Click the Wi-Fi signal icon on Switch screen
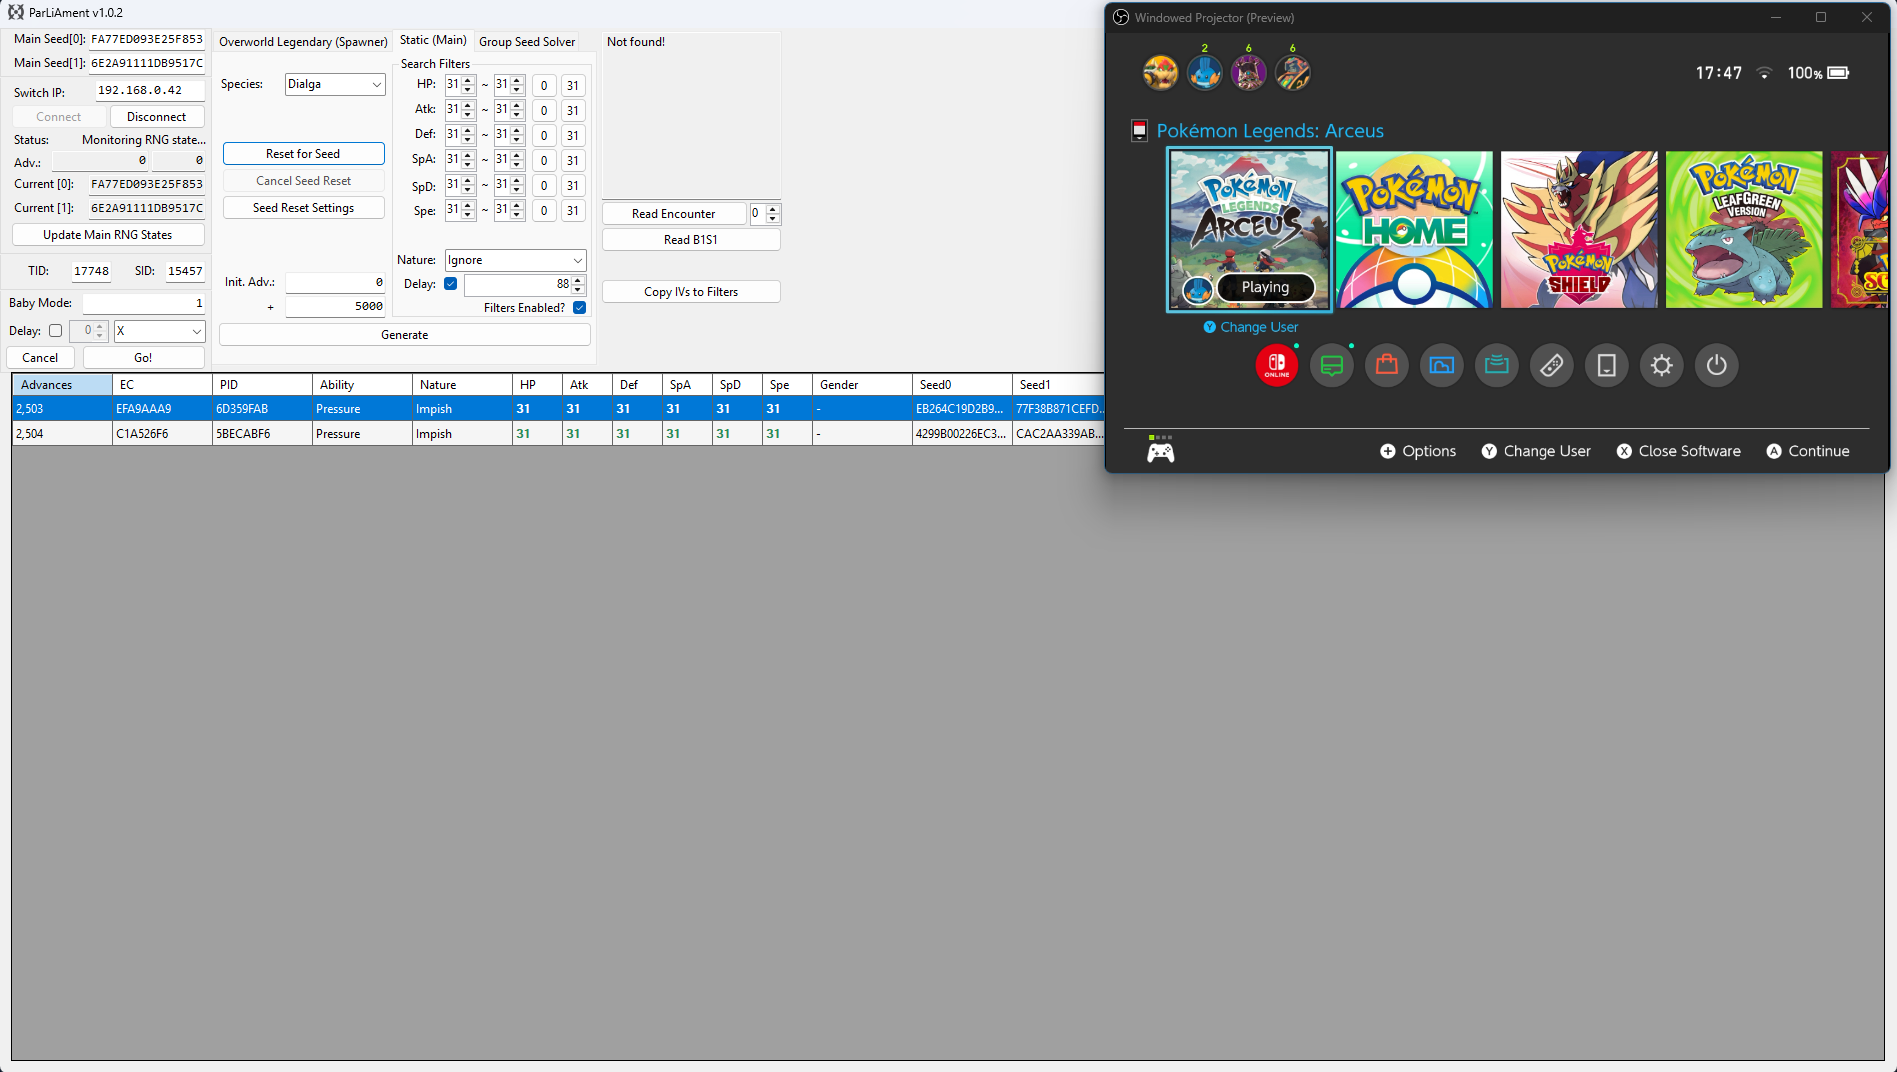Screen dimensions: 1897x1072 1765,73
